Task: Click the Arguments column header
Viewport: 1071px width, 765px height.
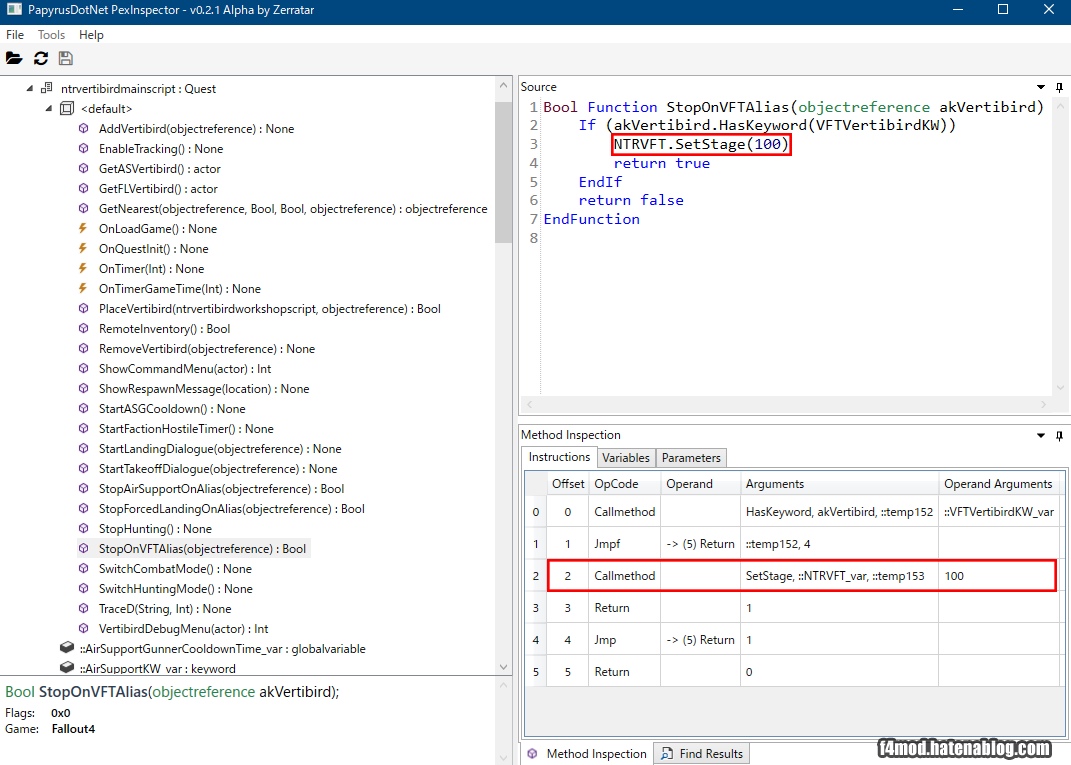Action: tap(839, 484)
